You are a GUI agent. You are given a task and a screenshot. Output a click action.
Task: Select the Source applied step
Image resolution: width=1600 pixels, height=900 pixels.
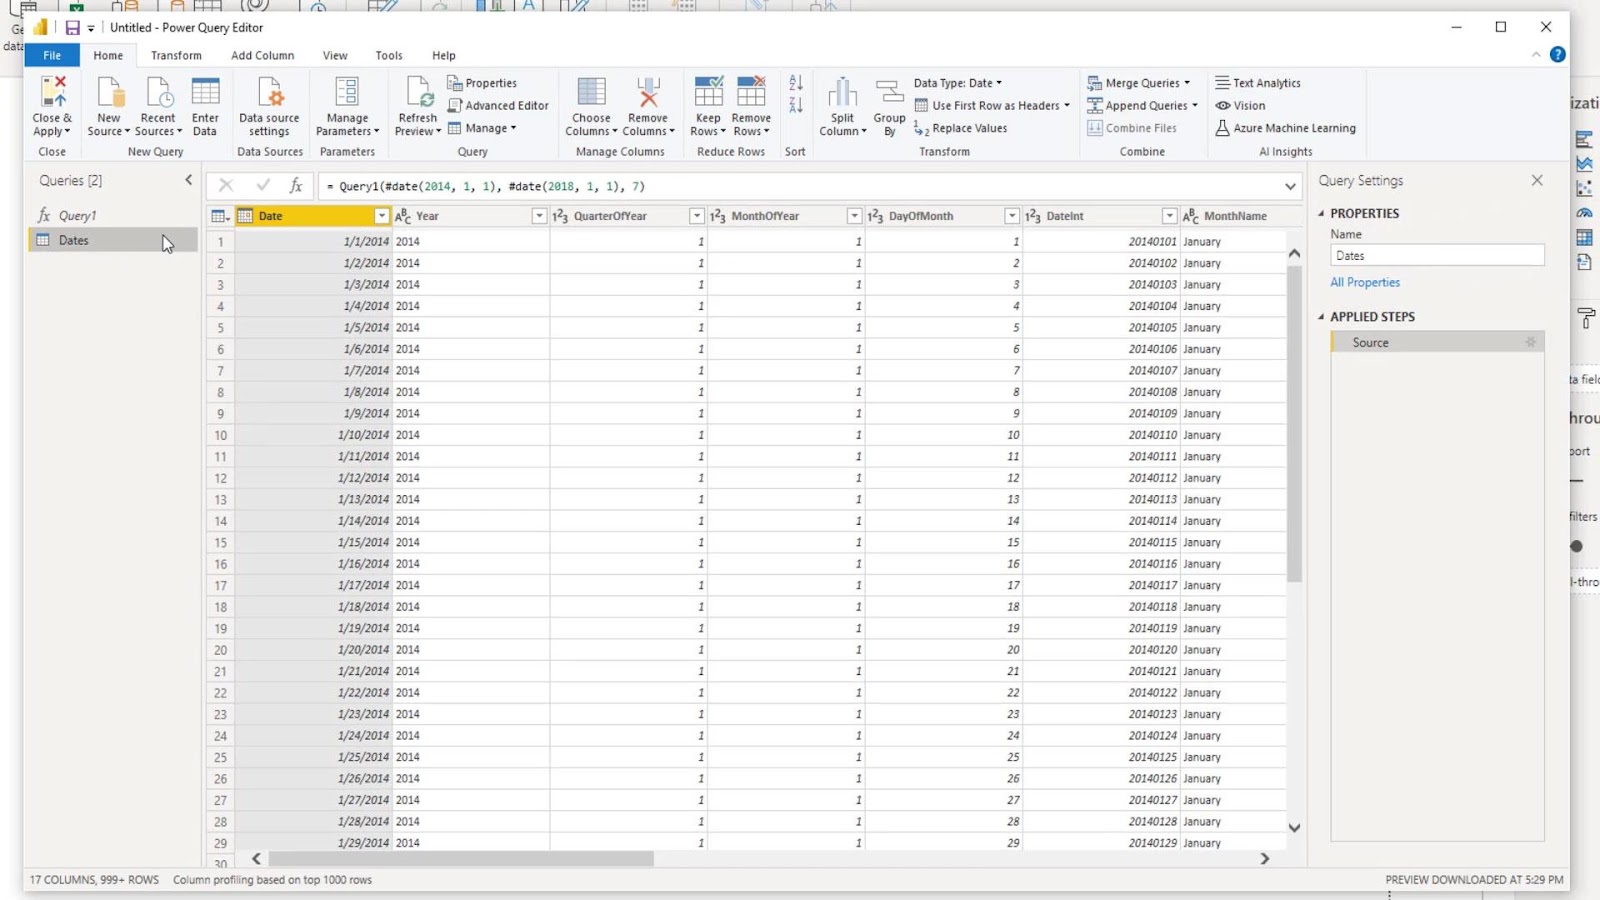[x=1437, y=342]
